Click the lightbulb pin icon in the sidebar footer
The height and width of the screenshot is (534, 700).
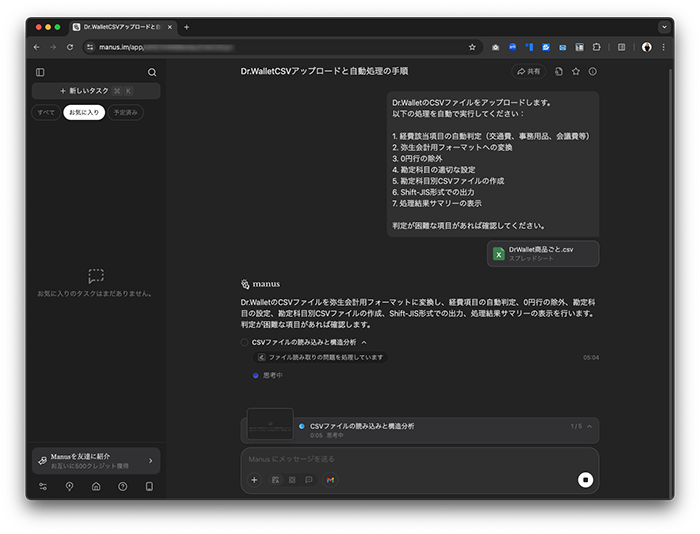pyautogui.click(x=70, y=486)
